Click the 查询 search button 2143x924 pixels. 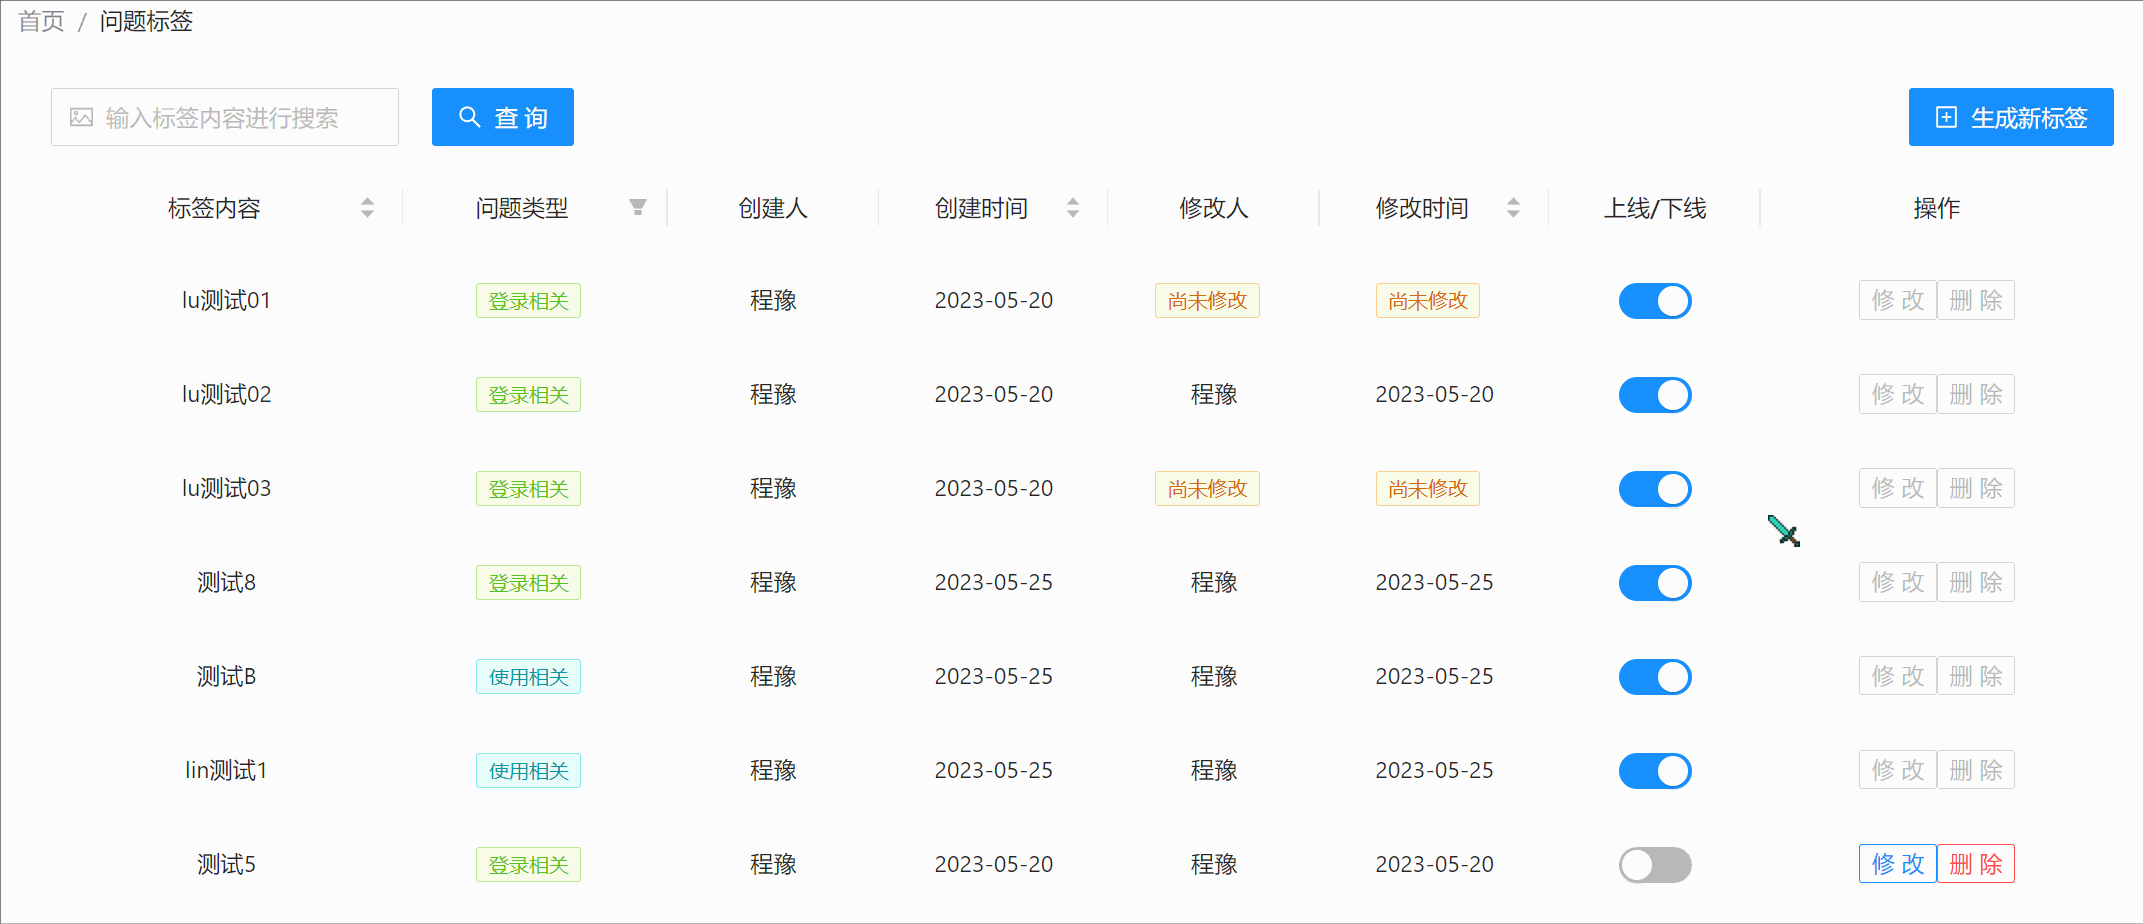[x=503, y=117]
